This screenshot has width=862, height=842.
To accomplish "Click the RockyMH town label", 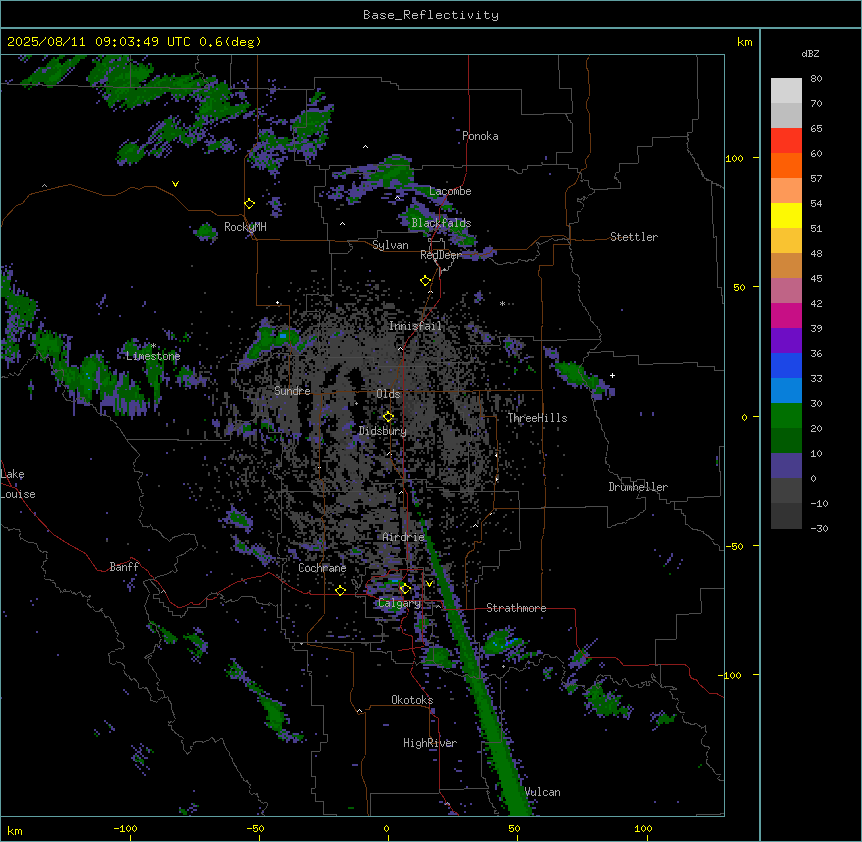I will (x=245, y=226).
